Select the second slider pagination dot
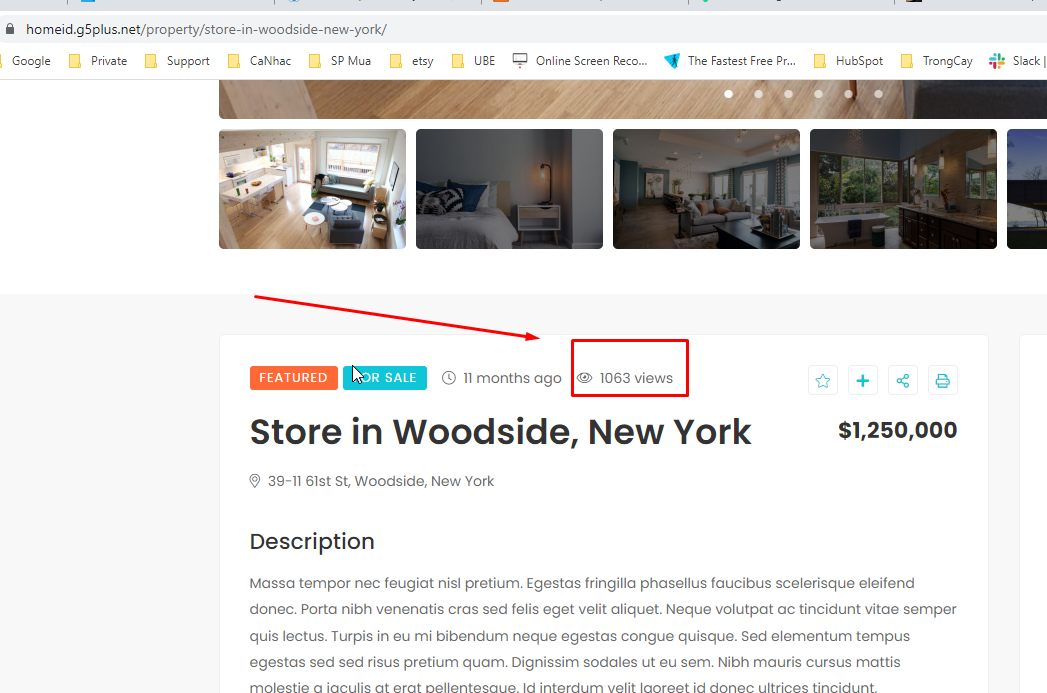Viewport: 1047px width, 693px height. tap(759, 94)
